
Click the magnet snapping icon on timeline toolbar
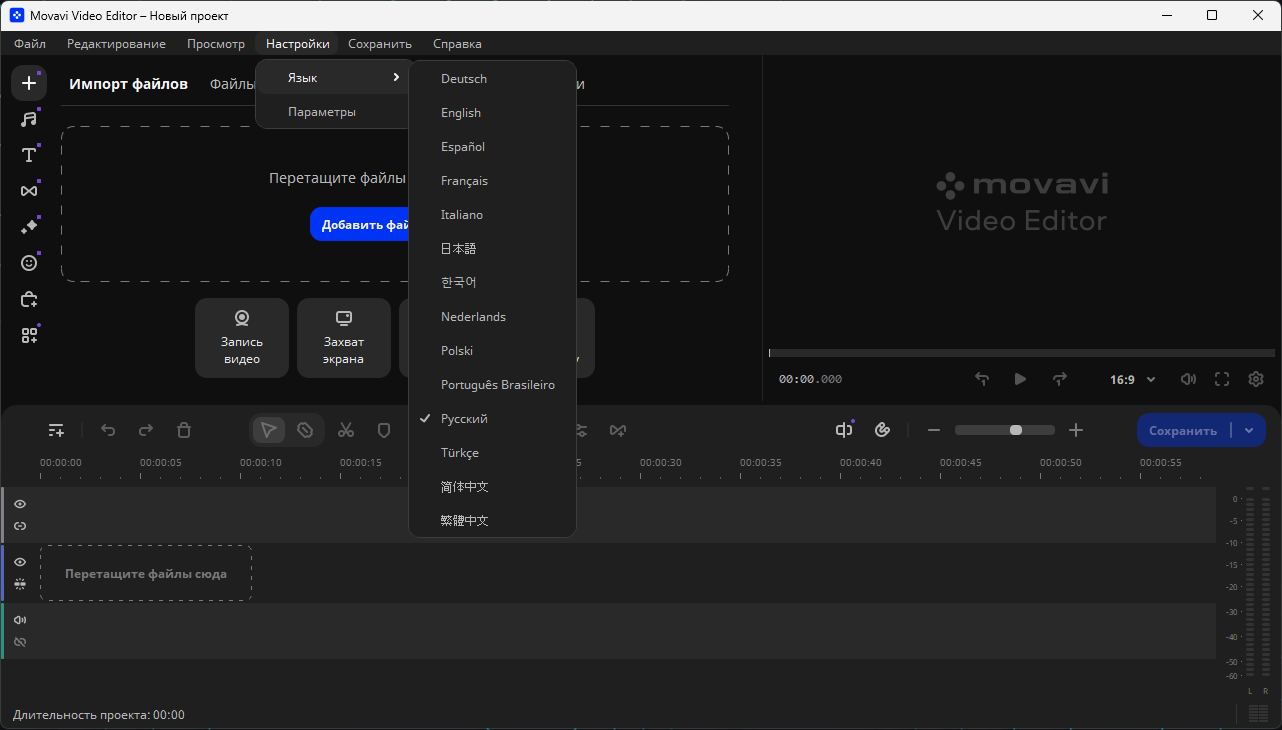point(882,430)
